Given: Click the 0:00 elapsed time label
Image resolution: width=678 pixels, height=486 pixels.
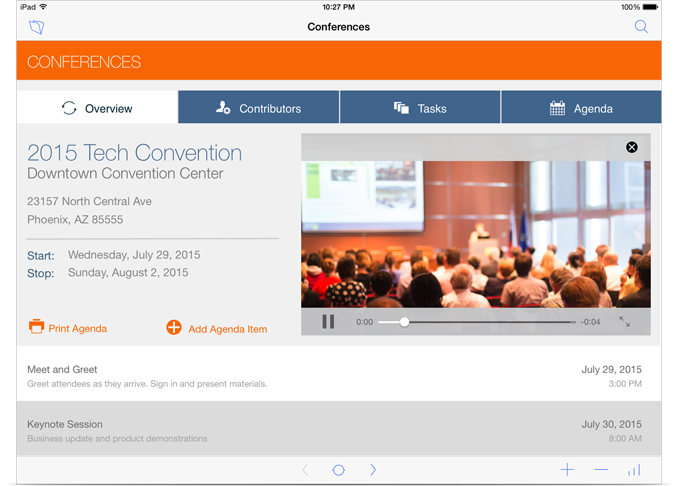Looking at the screenshot, I should click(x=365, y=322).
